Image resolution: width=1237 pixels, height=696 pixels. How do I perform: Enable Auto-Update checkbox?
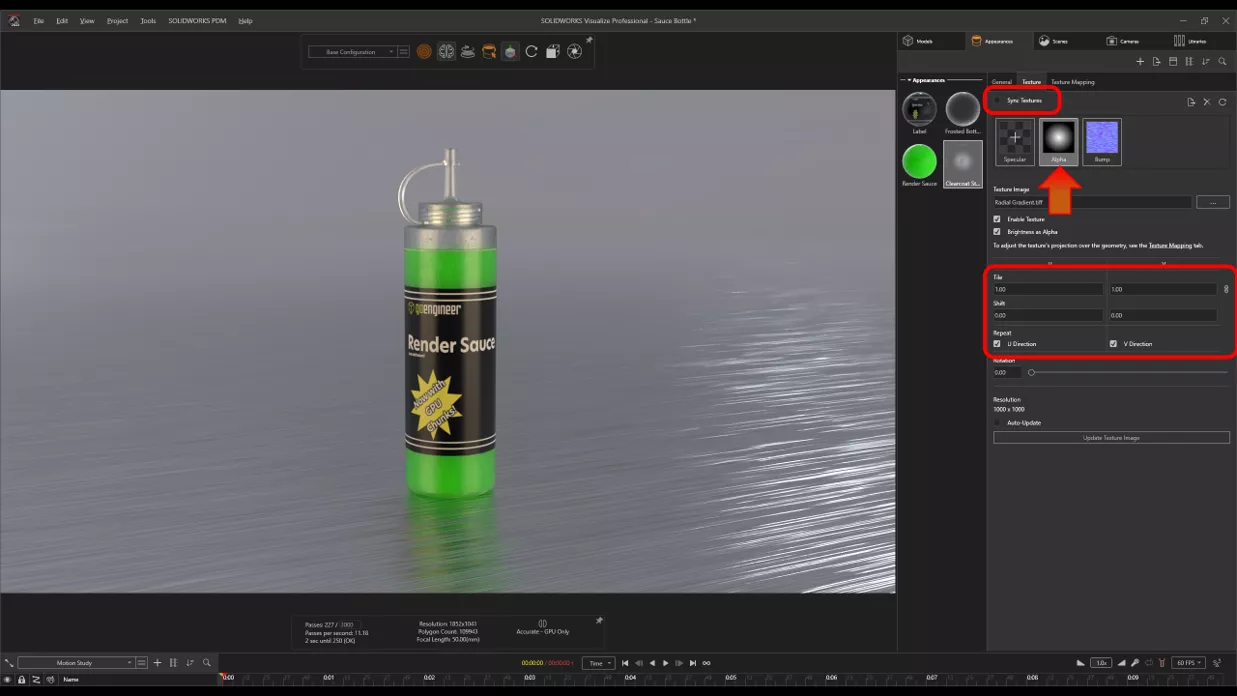pos(998,423)
